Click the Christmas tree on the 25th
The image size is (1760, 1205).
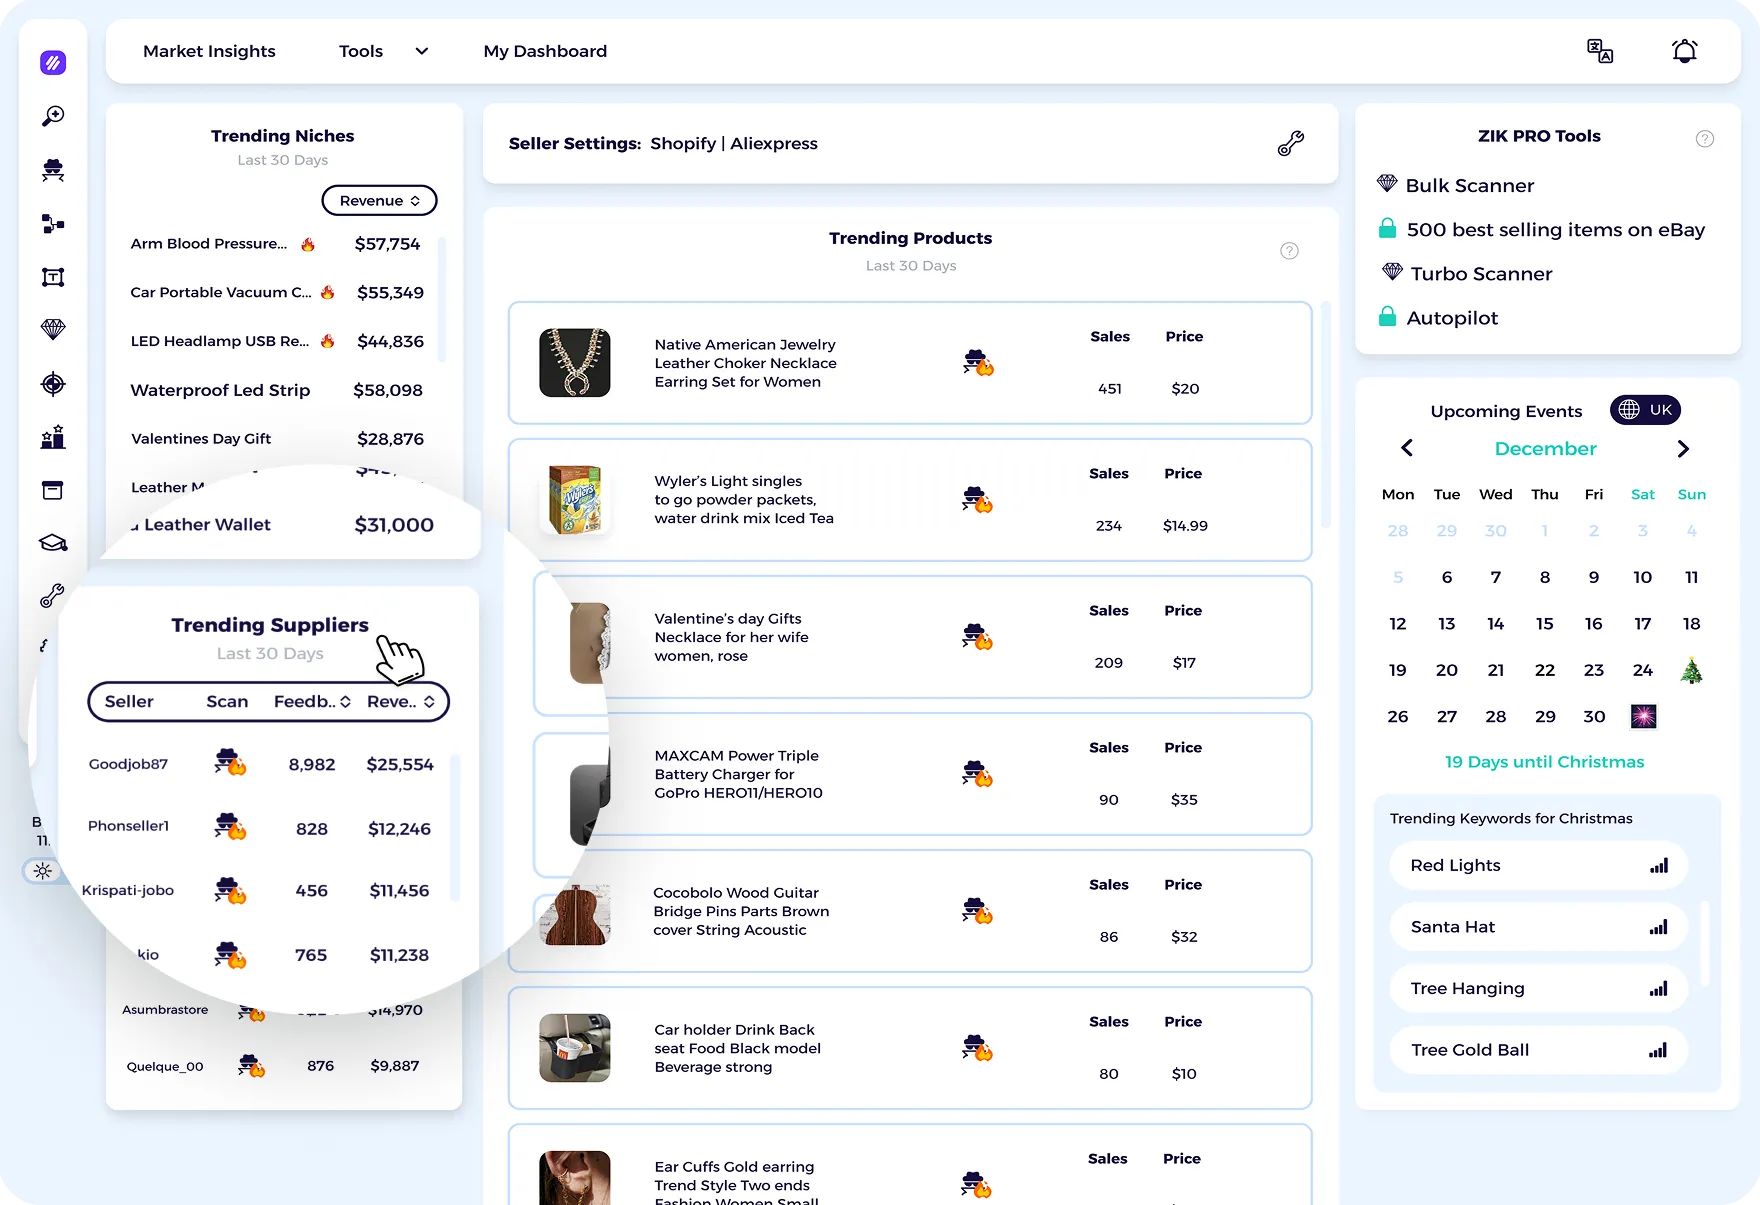pyautogui.click(x=1691, y=670)
